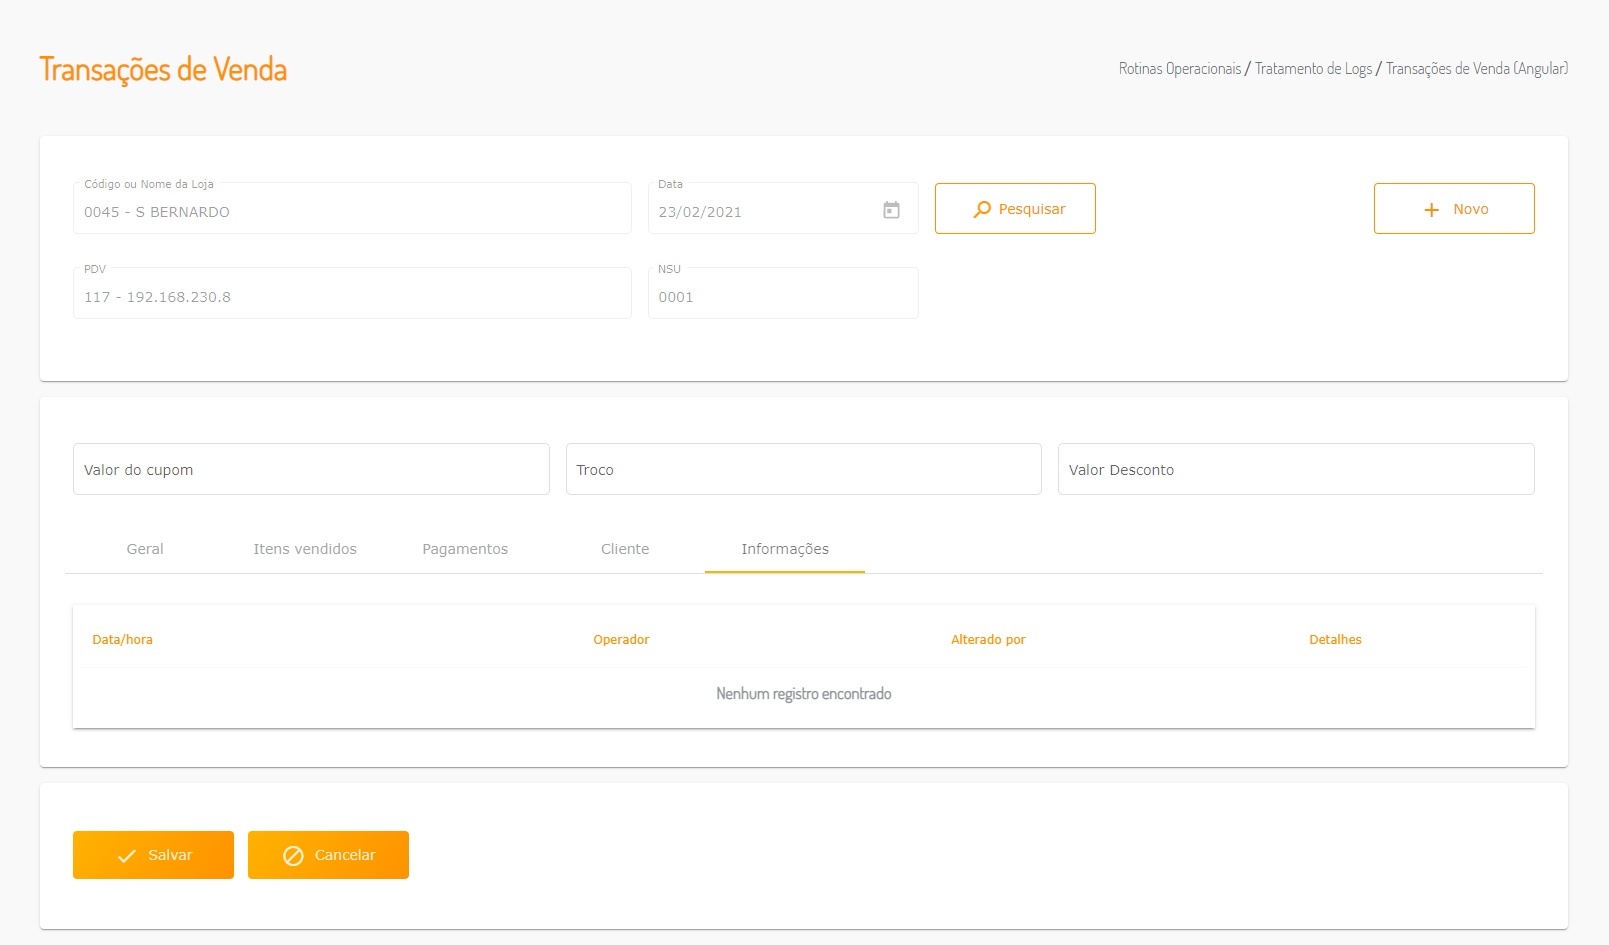Sort by Data/hora column header
The image size is (1609, 945).
click(122, 640)
